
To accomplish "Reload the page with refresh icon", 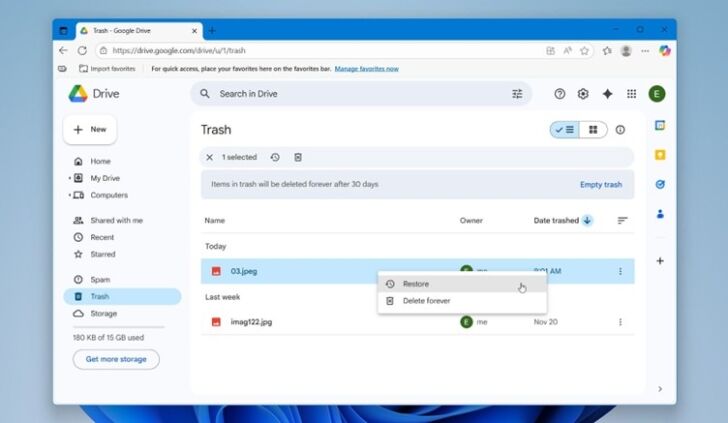I will (82, 51).
